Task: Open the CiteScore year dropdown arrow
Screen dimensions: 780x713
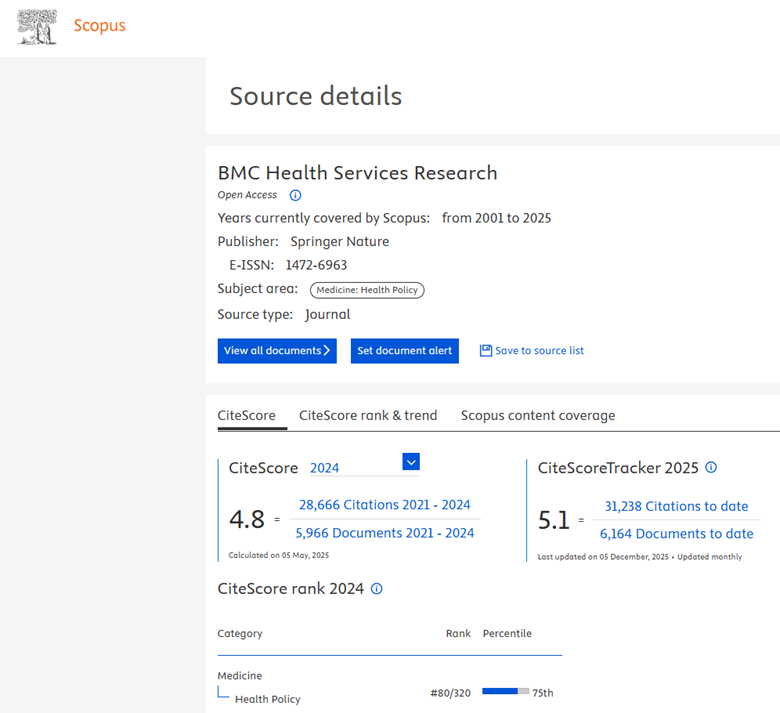Action: [x=410, y=462]
